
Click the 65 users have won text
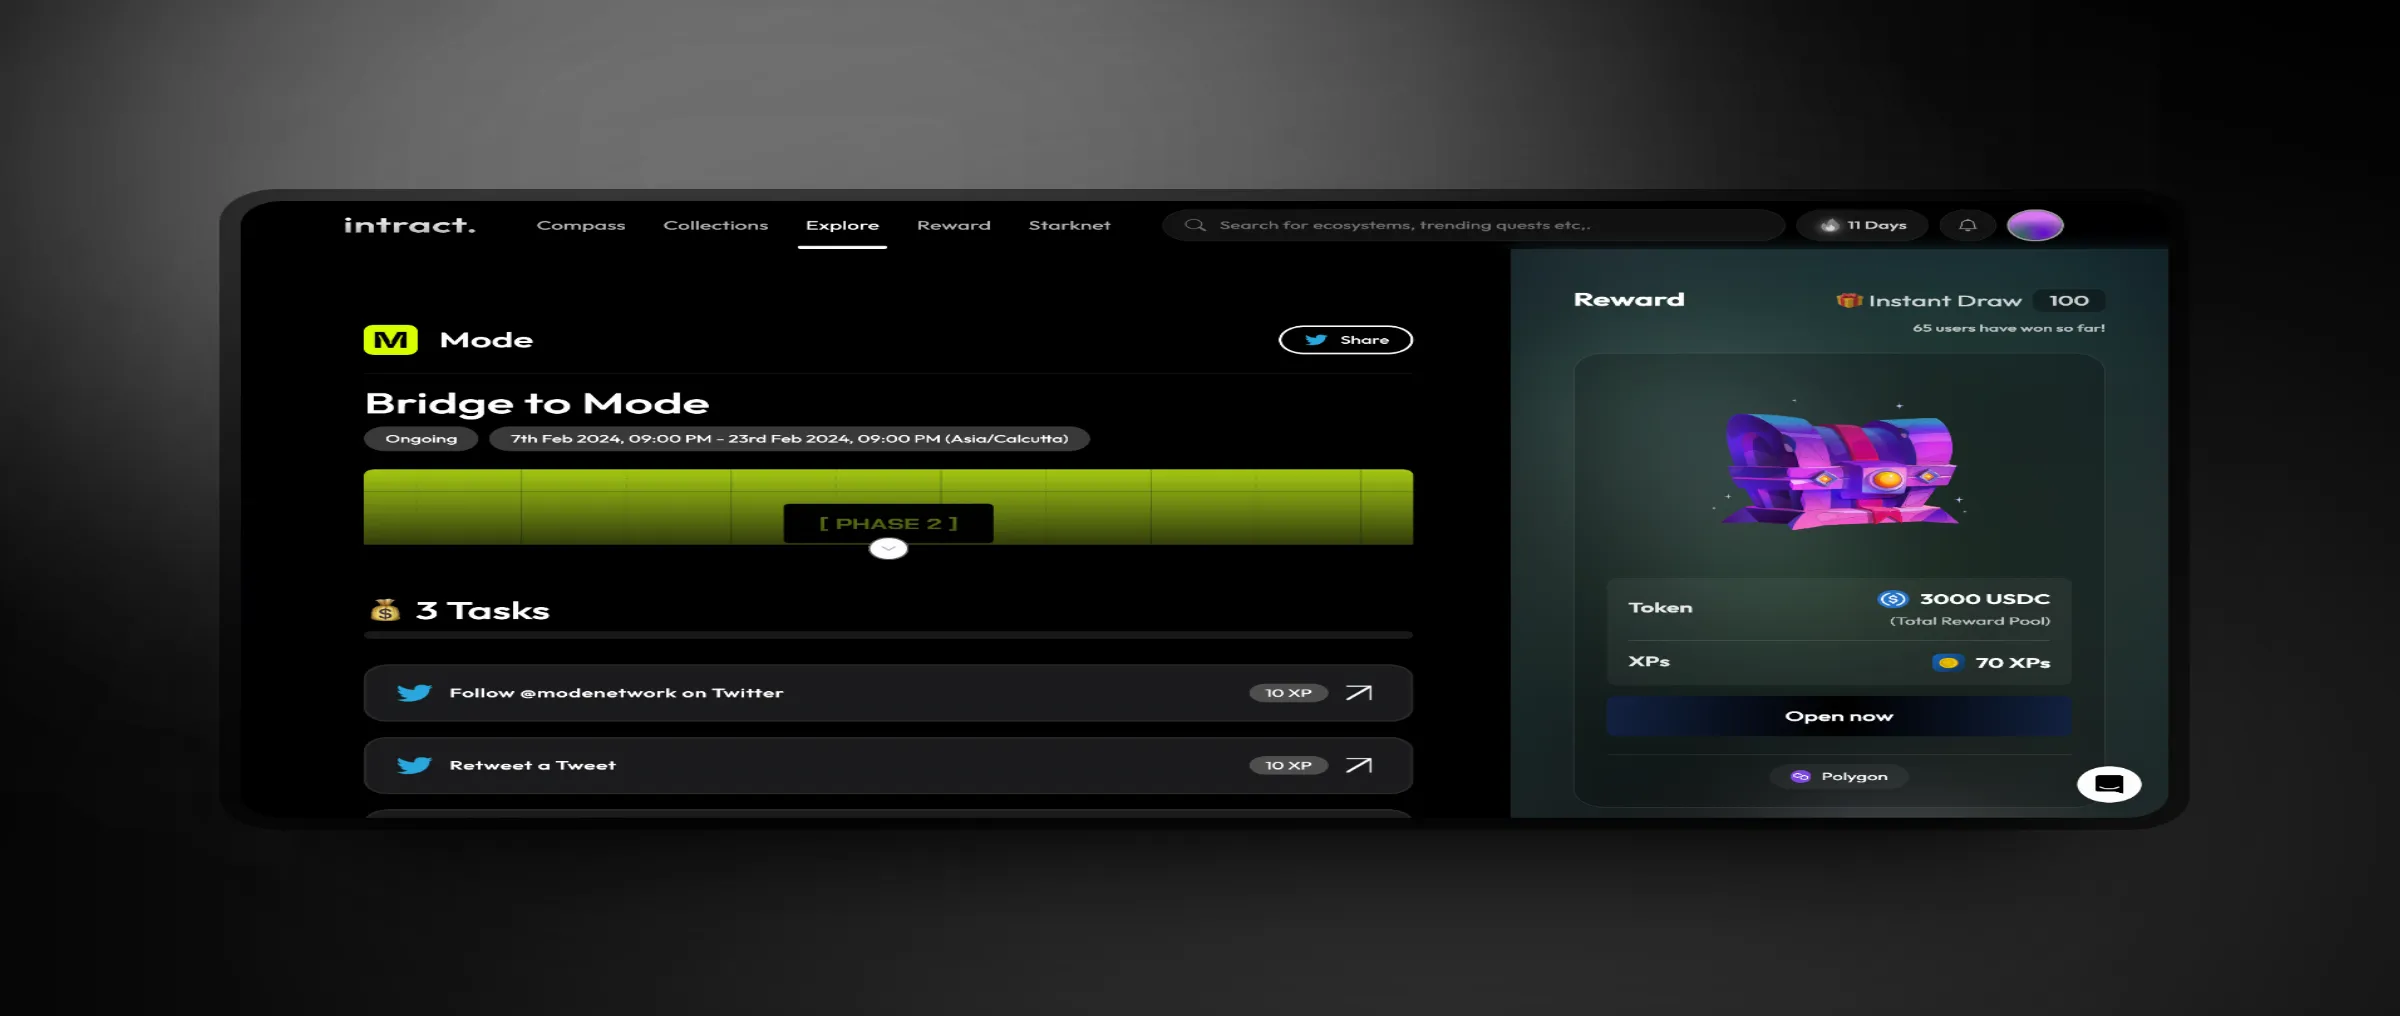[x=2008, y=328]
